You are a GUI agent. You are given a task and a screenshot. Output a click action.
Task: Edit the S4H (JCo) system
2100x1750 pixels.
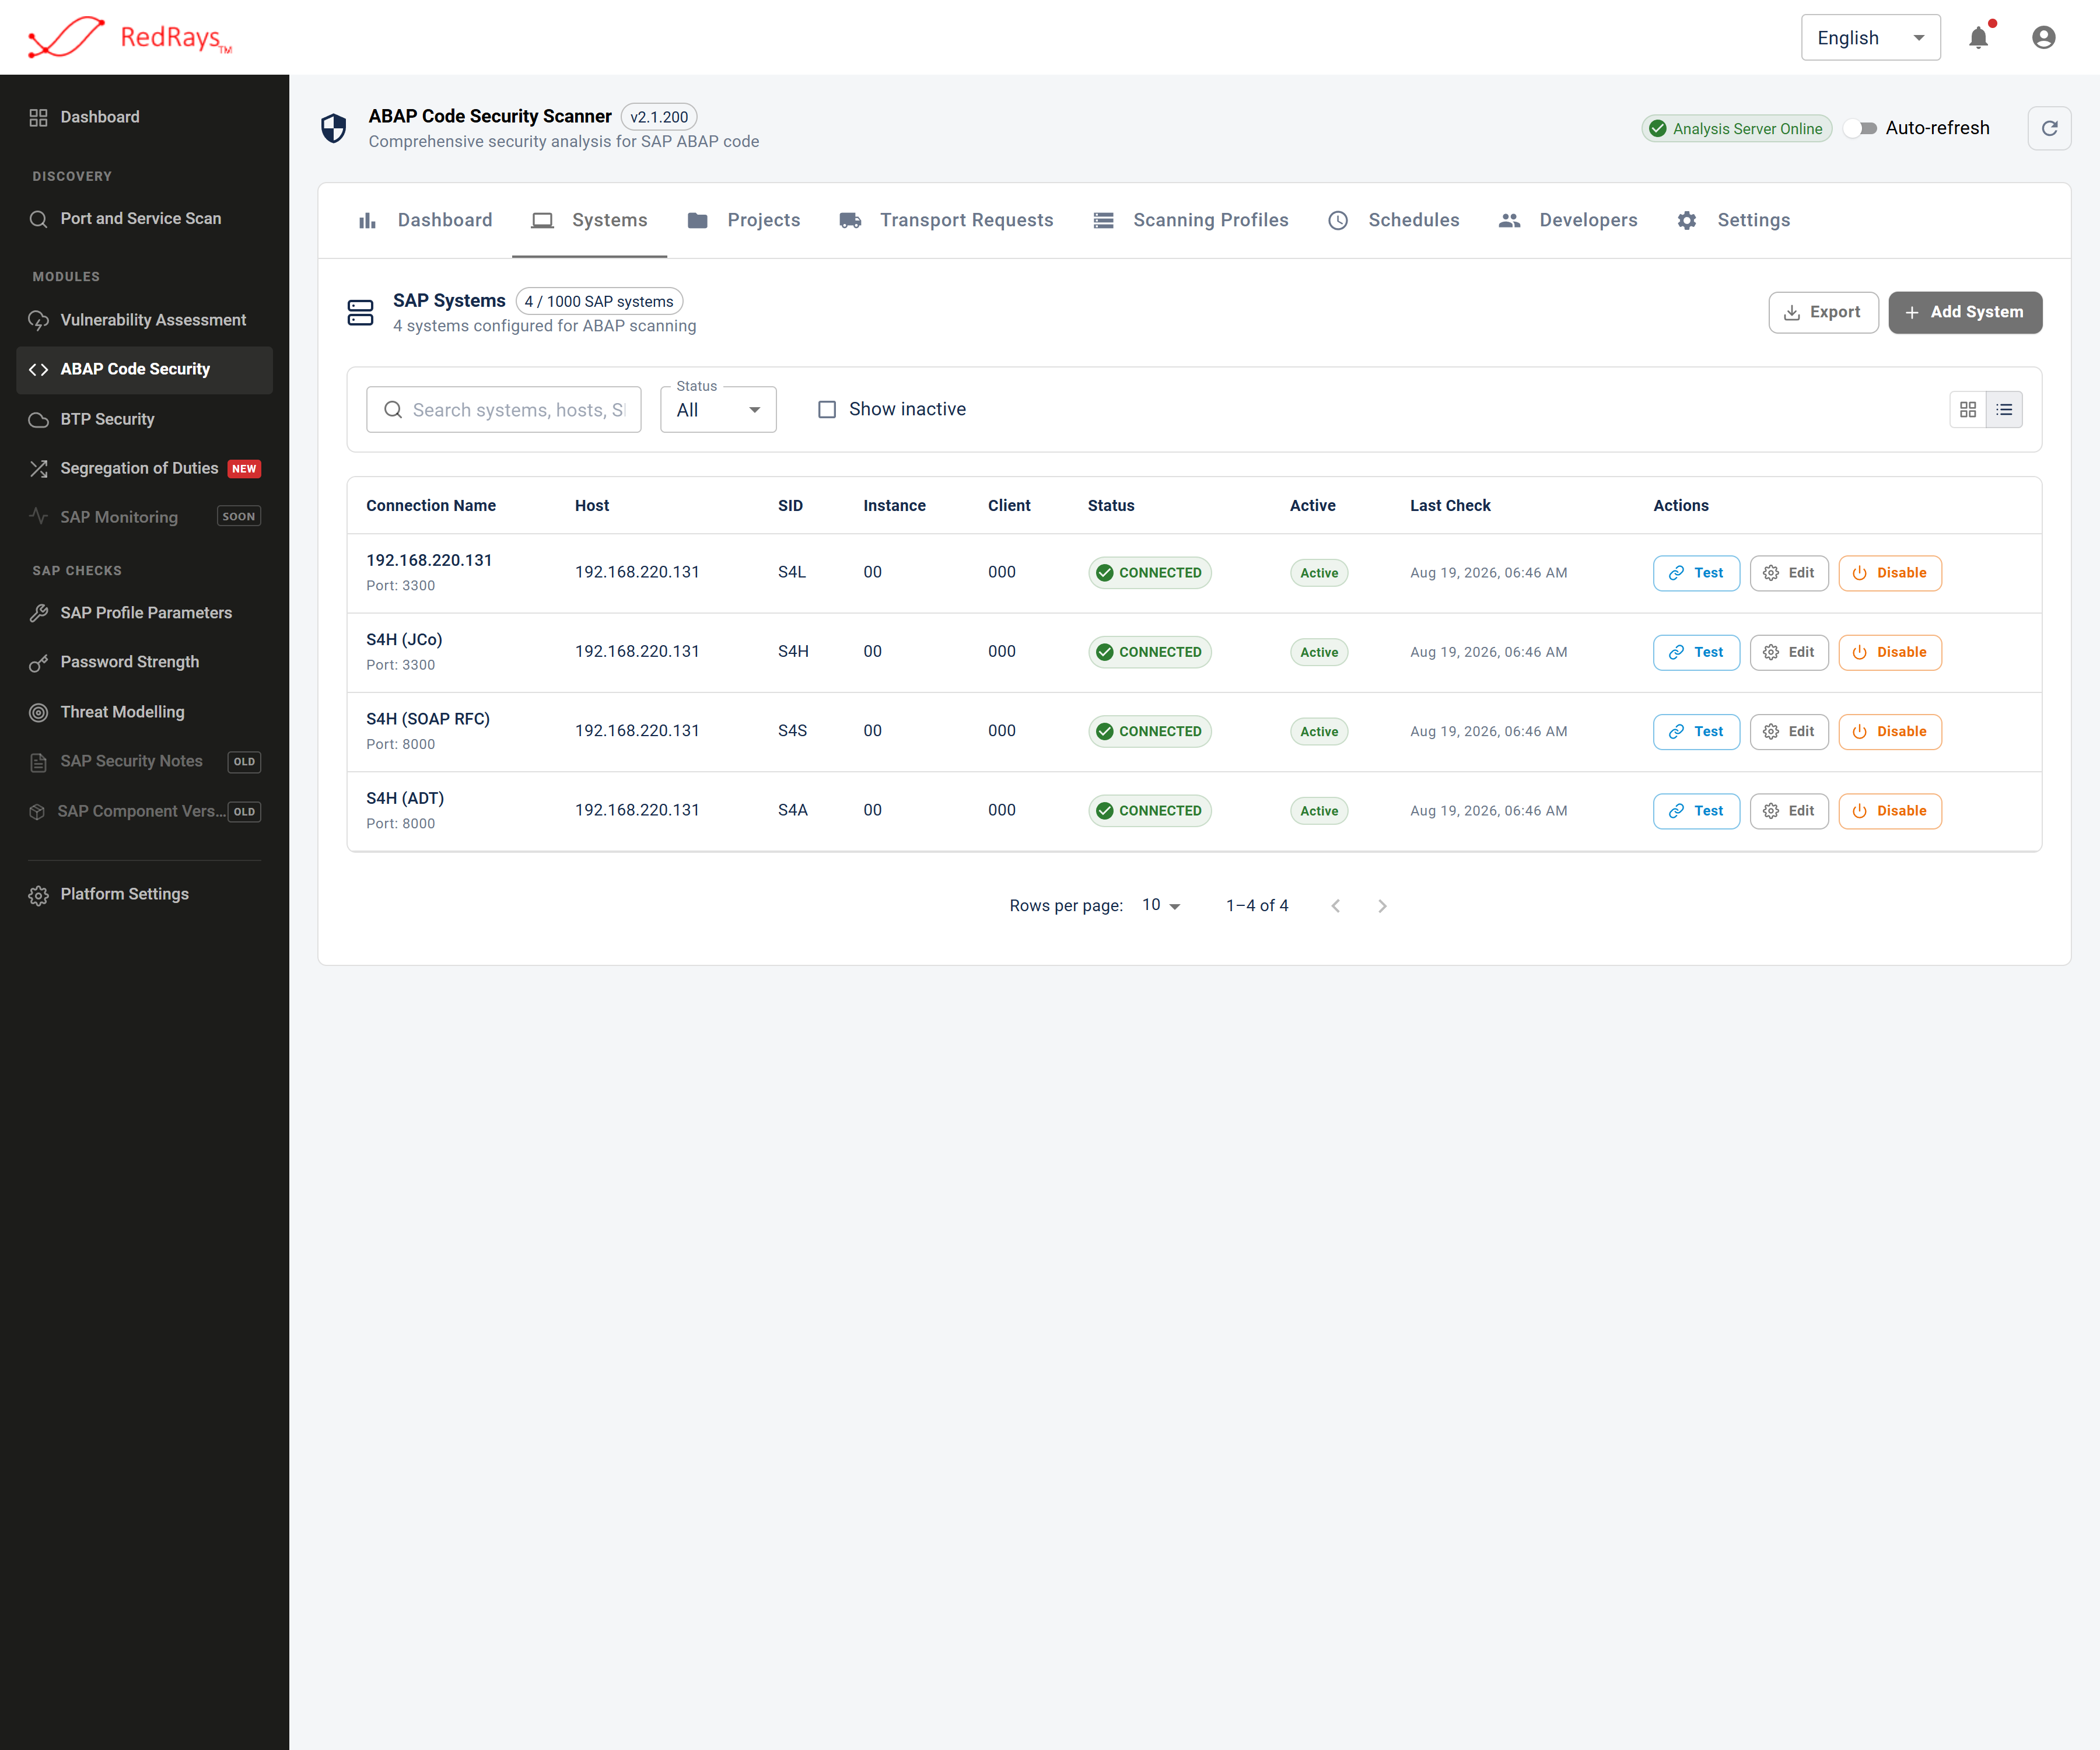tap(1789, 652)
